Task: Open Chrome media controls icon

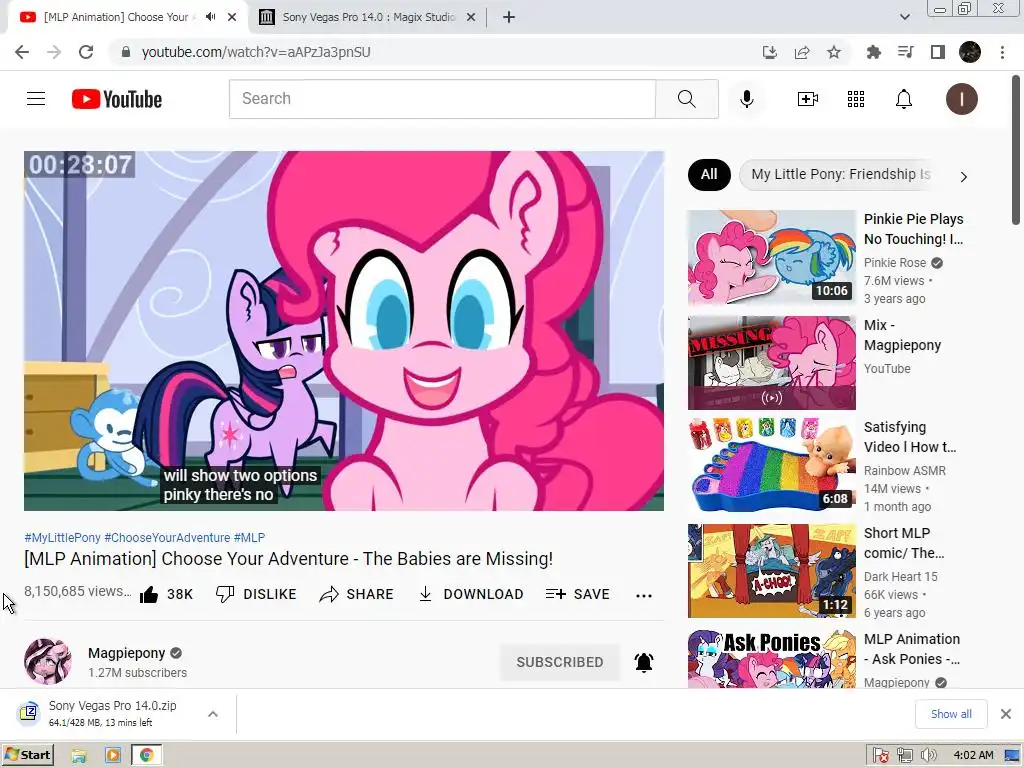Action: click(905, 52)
